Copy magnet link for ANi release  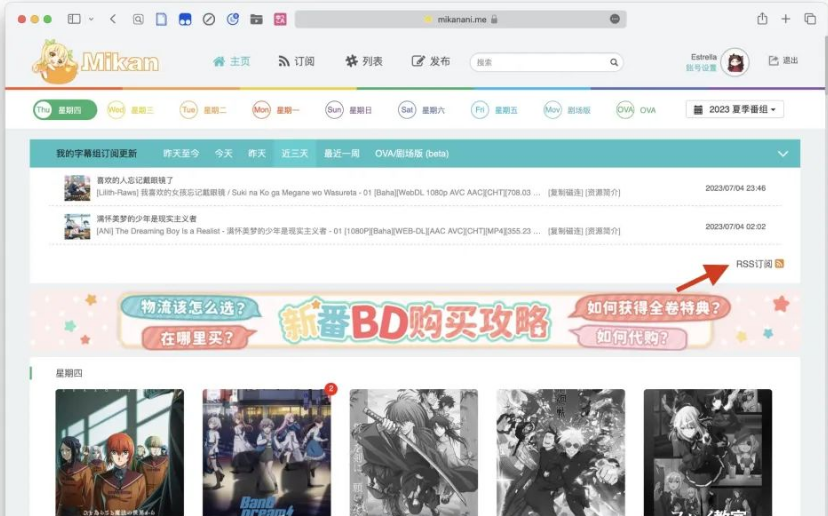click(565, 231)
